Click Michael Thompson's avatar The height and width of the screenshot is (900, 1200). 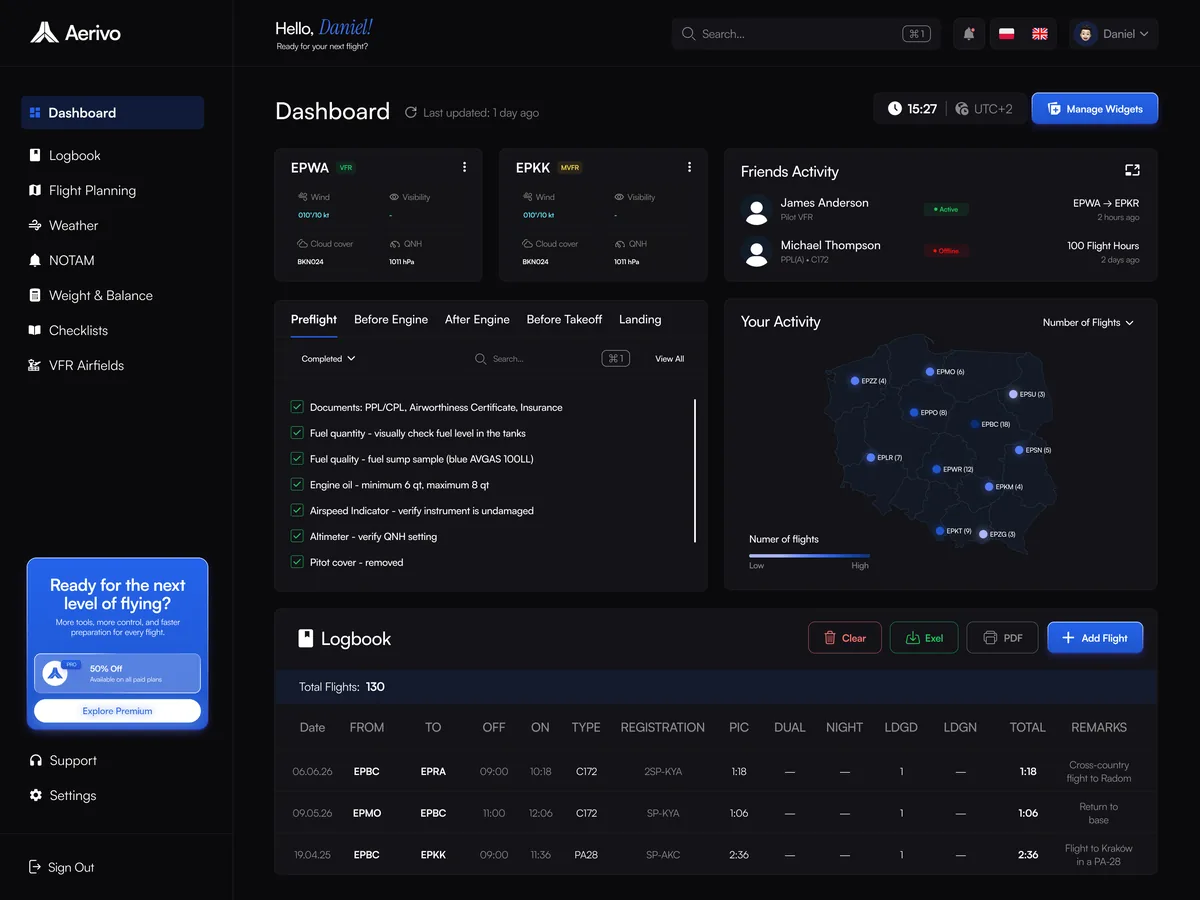click(756, 251)
